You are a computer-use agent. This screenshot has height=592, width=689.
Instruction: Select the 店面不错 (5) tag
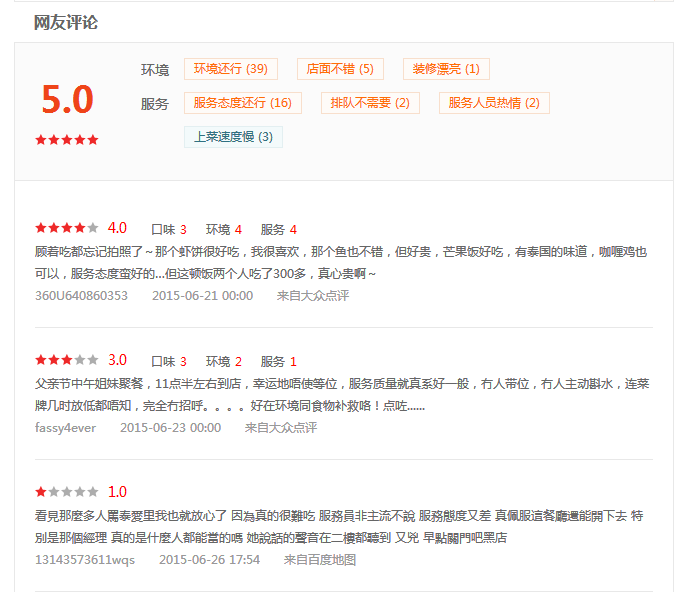tap(340, 69)
